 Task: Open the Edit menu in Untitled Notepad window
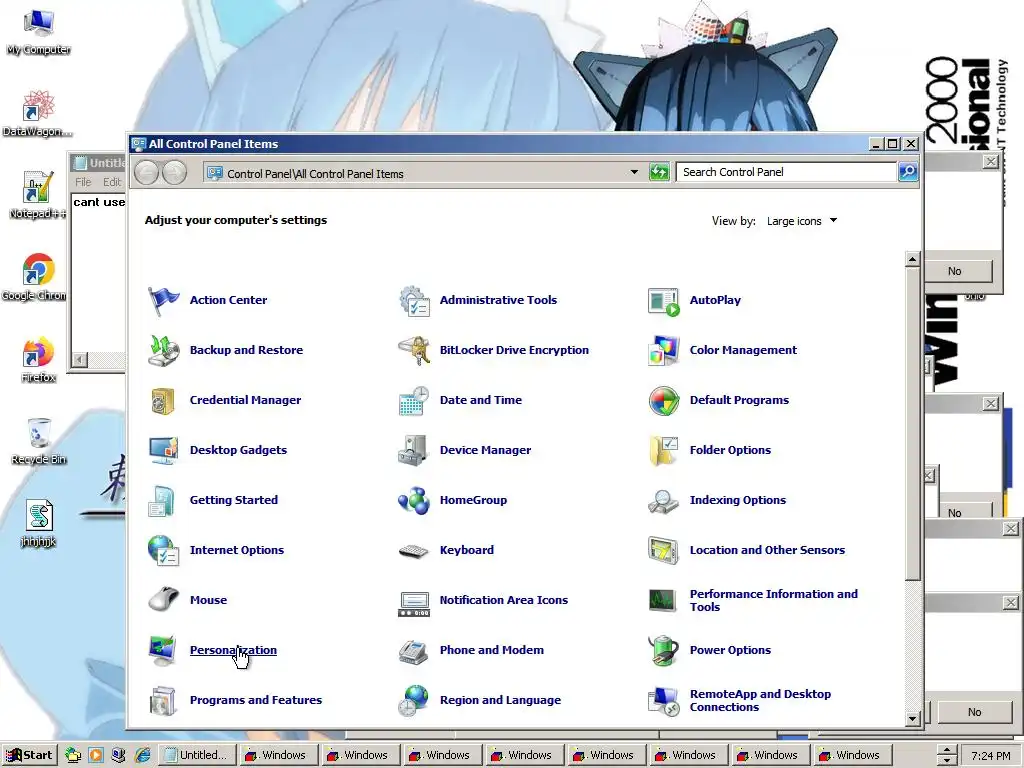[x=112, y=182]
